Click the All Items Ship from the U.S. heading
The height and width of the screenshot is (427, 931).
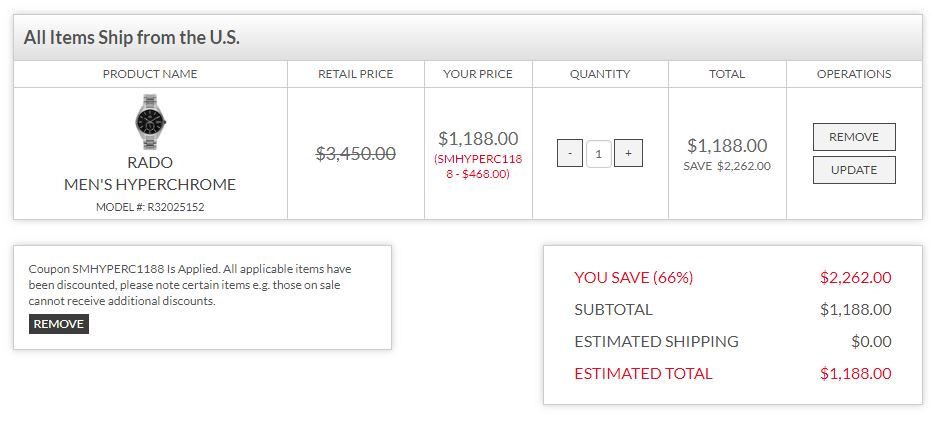[132, 39]
